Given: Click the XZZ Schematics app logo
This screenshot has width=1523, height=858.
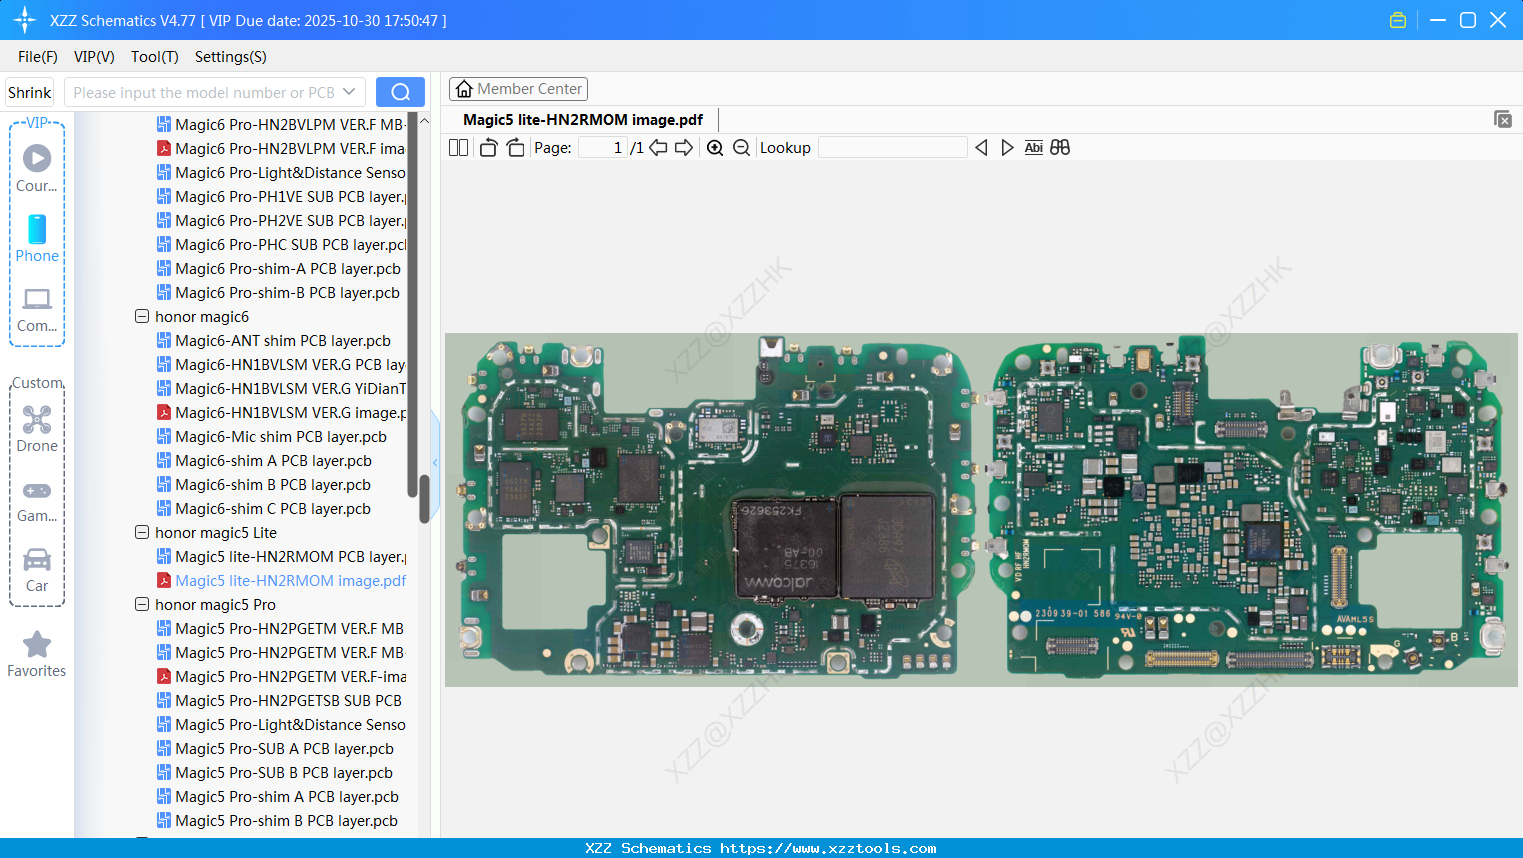Looking at the screenshot, I should [x=25, y=20].
